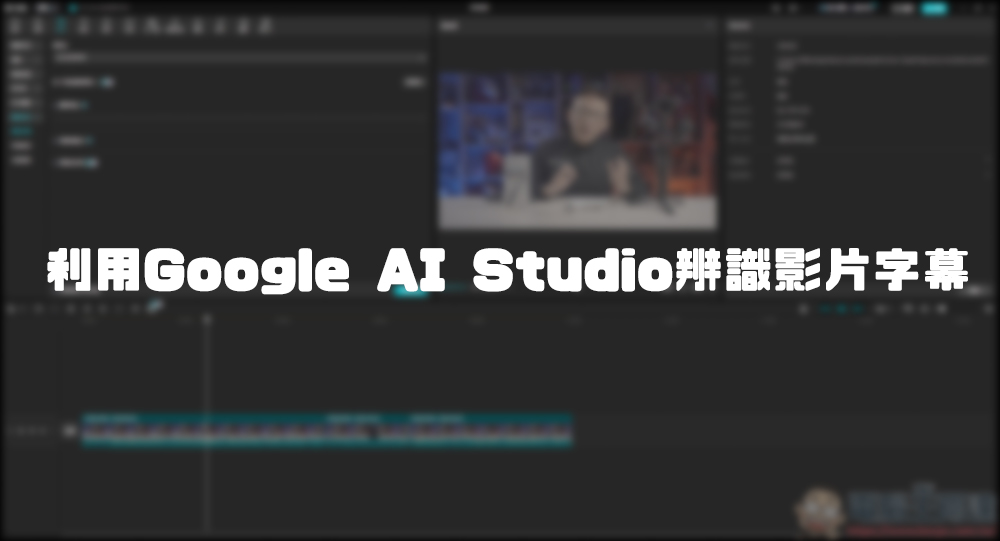1000x541 pixels.
Task: Select the teal-highlighted tab in top toolbar
Action: [62, 26]
